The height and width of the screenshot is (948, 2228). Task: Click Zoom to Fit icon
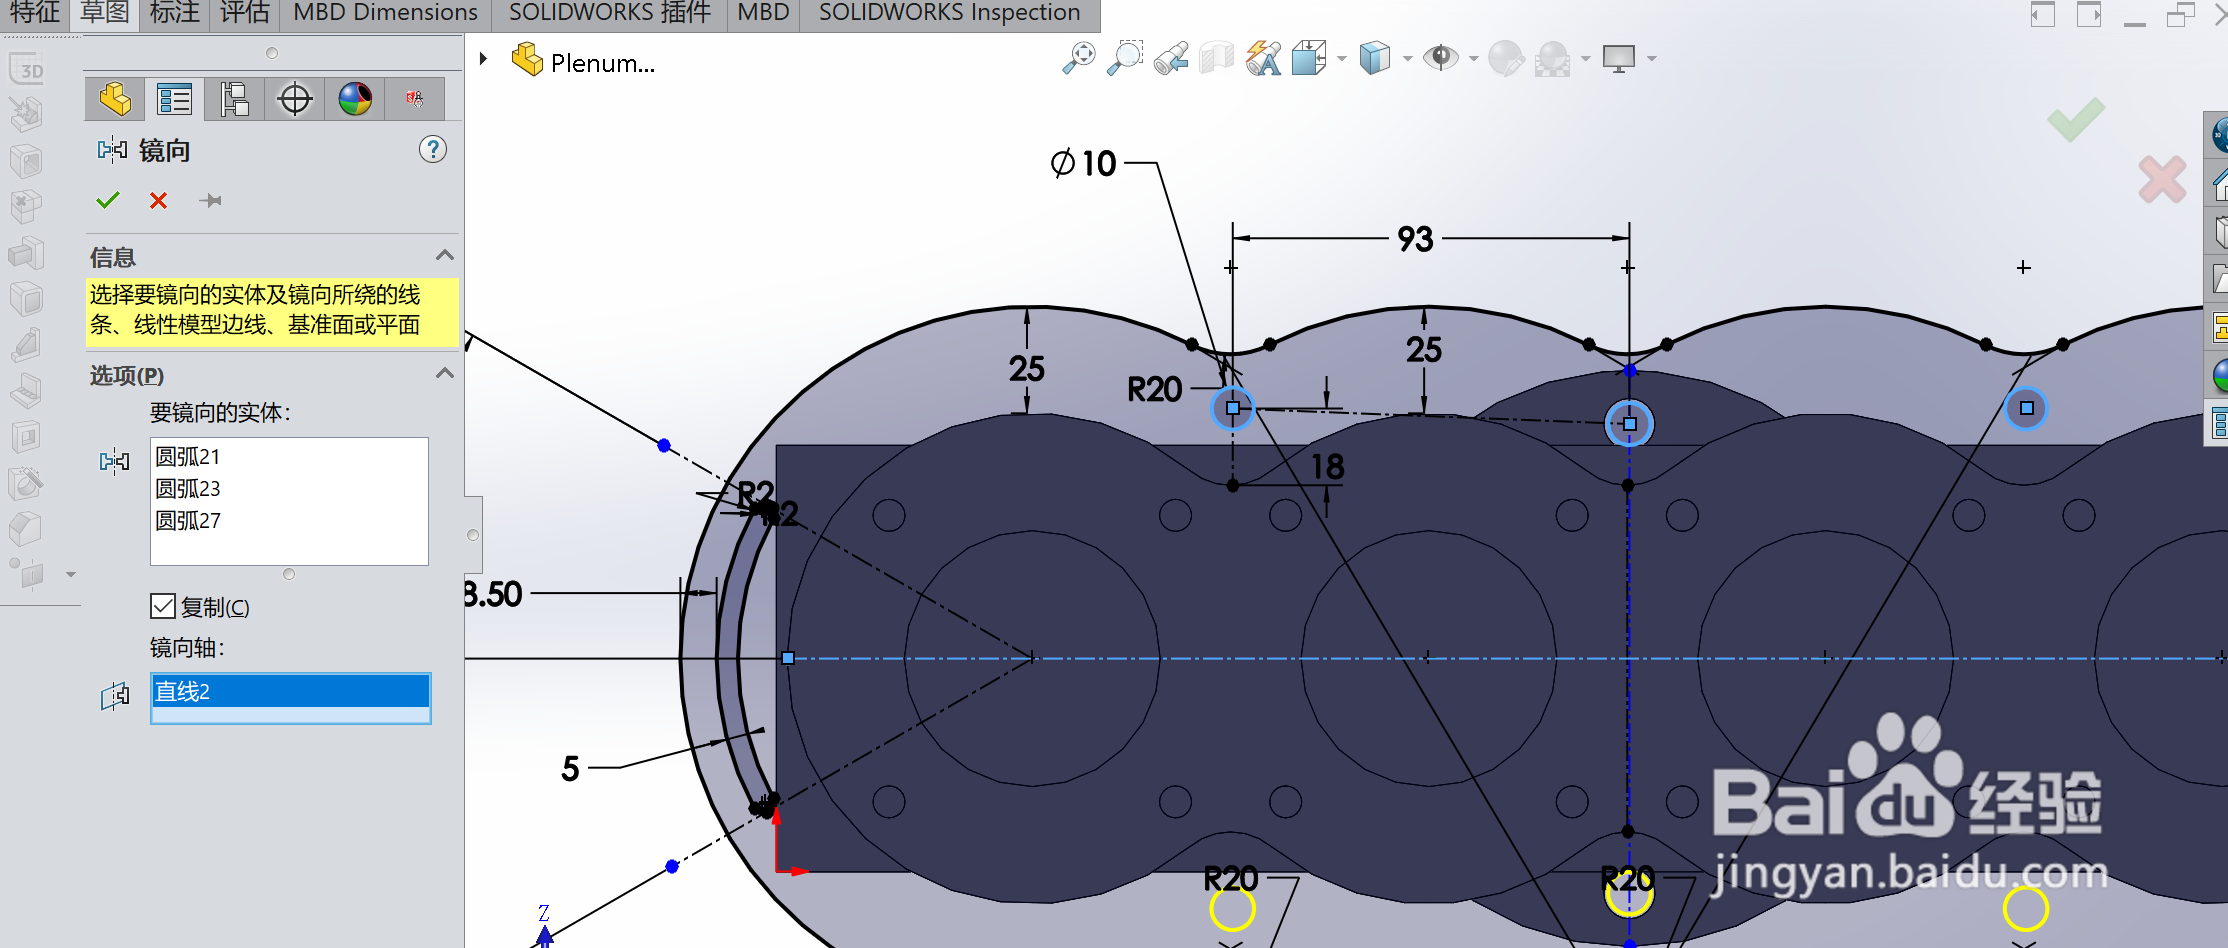pyautogui.click(x=1079, y=58)
